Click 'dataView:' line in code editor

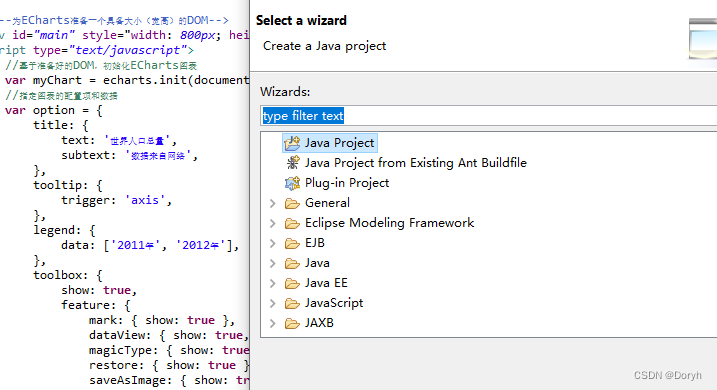point(169,335)
